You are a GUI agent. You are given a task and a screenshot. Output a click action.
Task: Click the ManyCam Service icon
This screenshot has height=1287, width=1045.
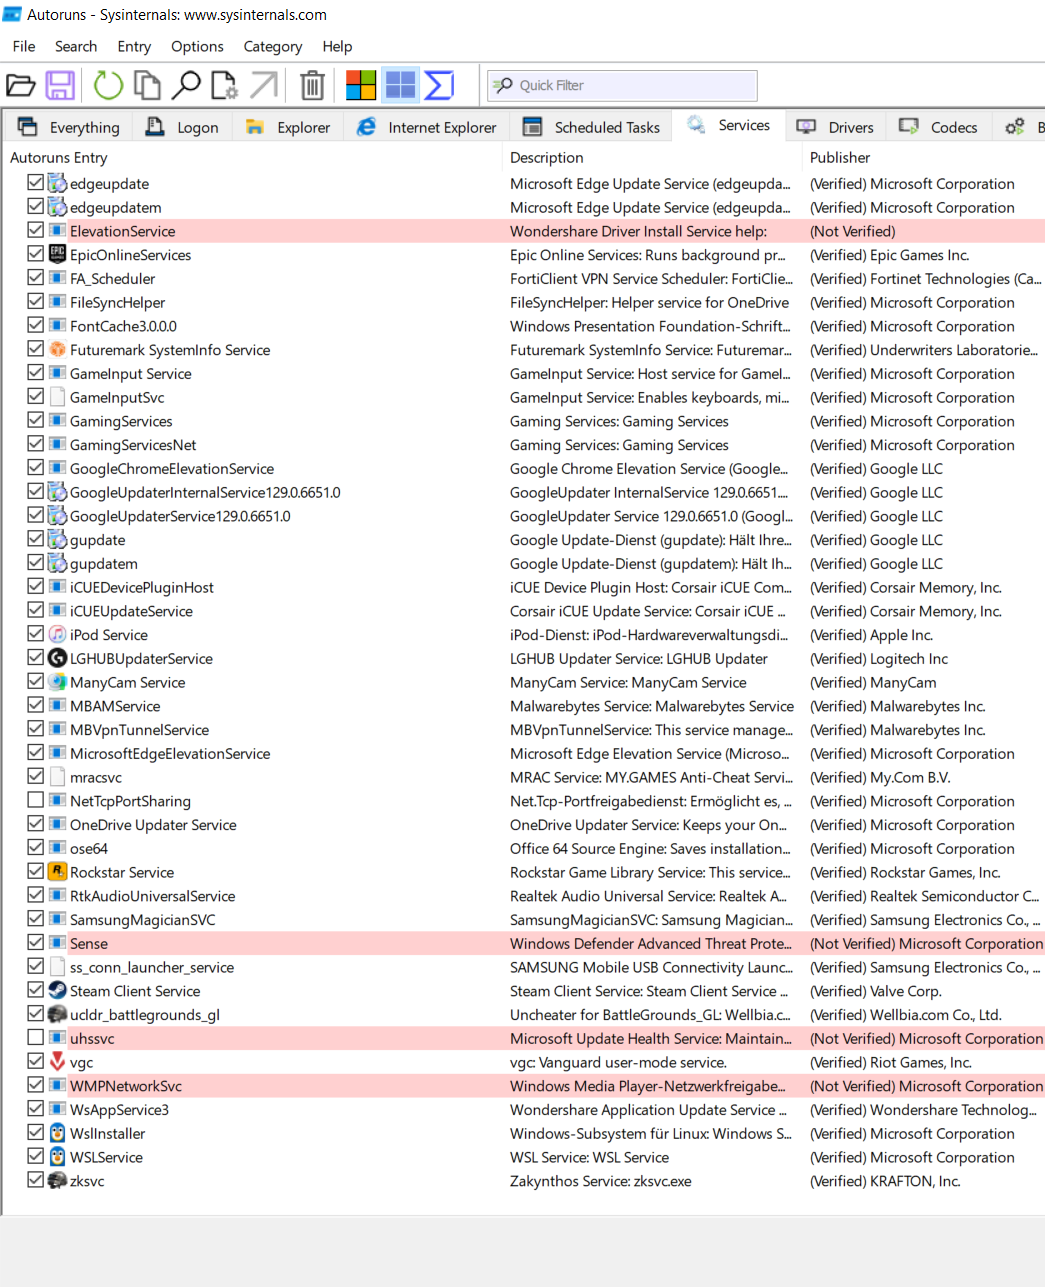(x=58, y=682)
